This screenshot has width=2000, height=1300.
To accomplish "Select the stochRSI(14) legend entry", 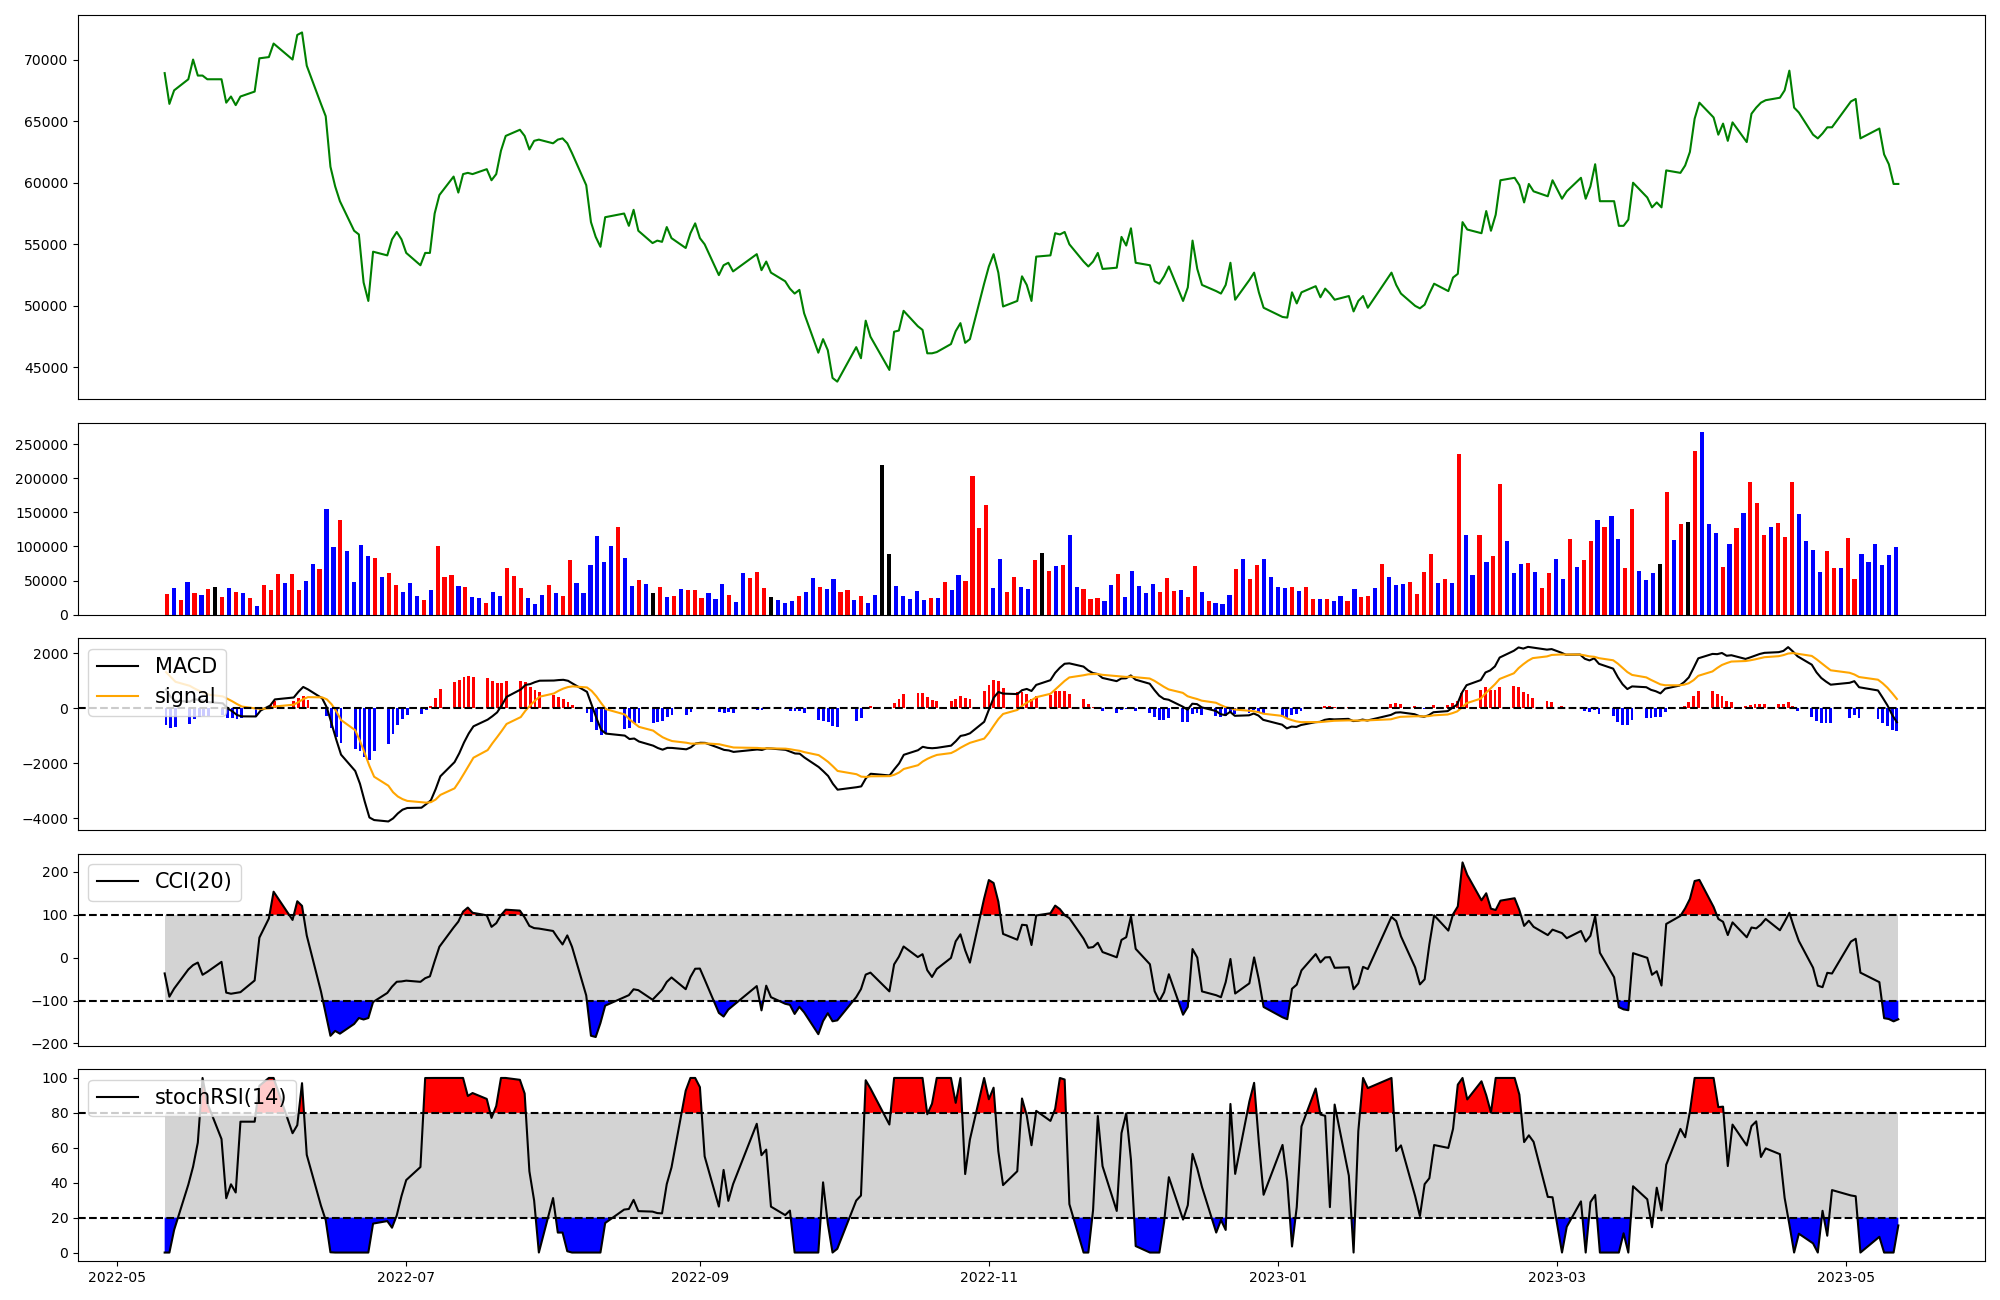I will (220, 1097).
